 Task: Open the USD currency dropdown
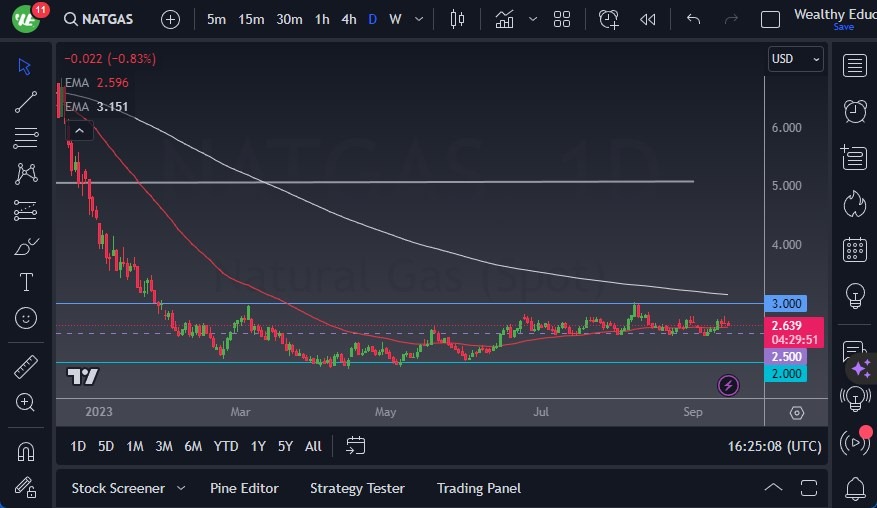[x=796, y=59]
